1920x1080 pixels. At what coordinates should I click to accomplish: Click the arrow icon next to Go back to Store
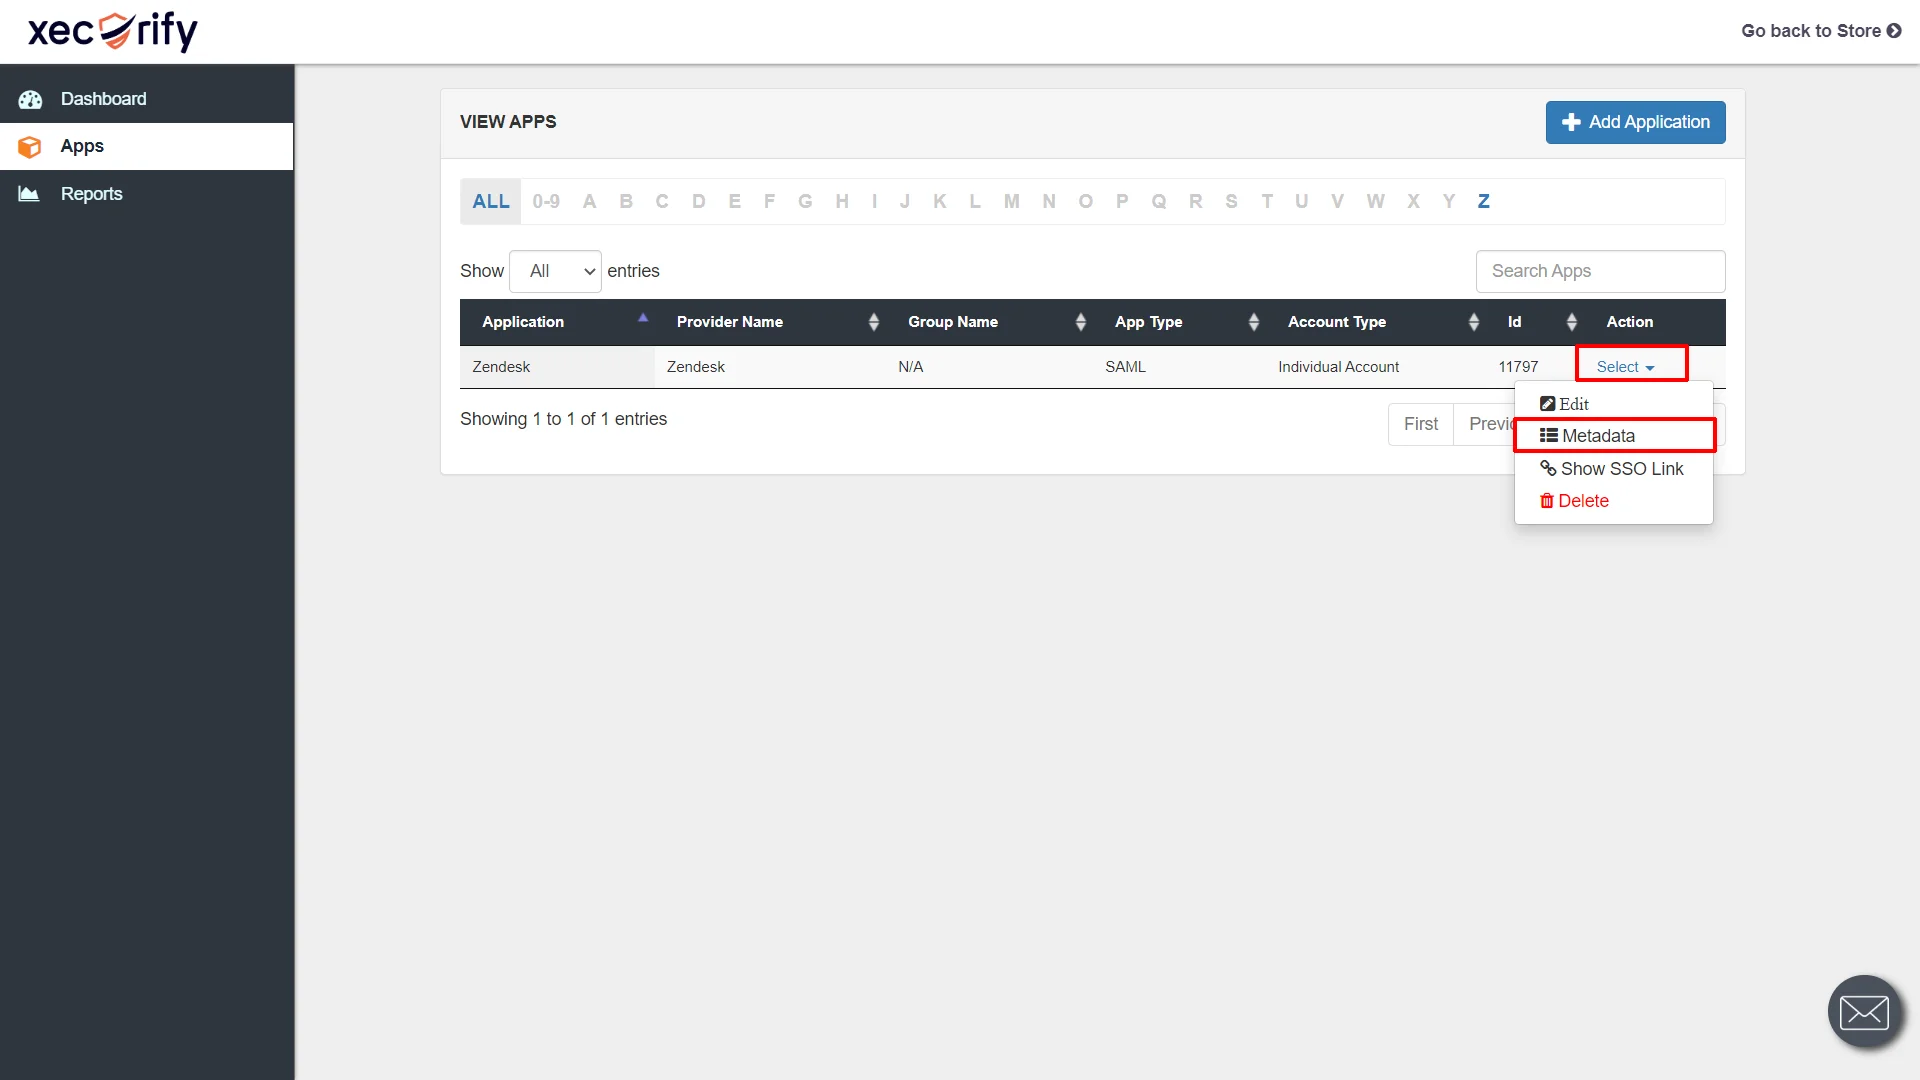tap(1895, 31)
